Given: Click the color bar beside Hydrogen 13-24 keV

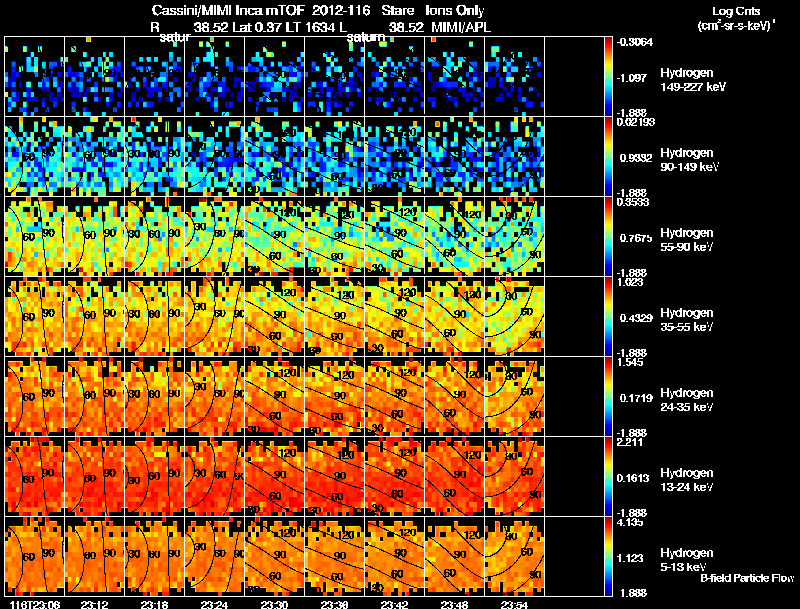Looking at the screenshot, I should click(608, 476).
